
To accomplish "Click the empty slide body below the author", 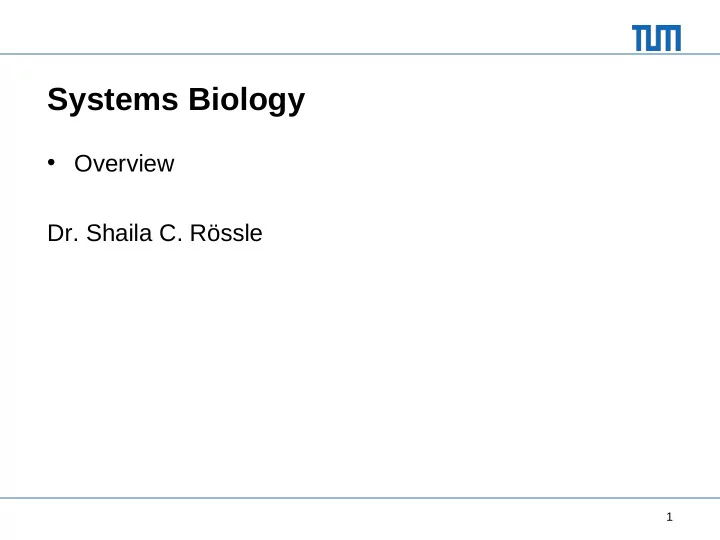I will 360,367.
